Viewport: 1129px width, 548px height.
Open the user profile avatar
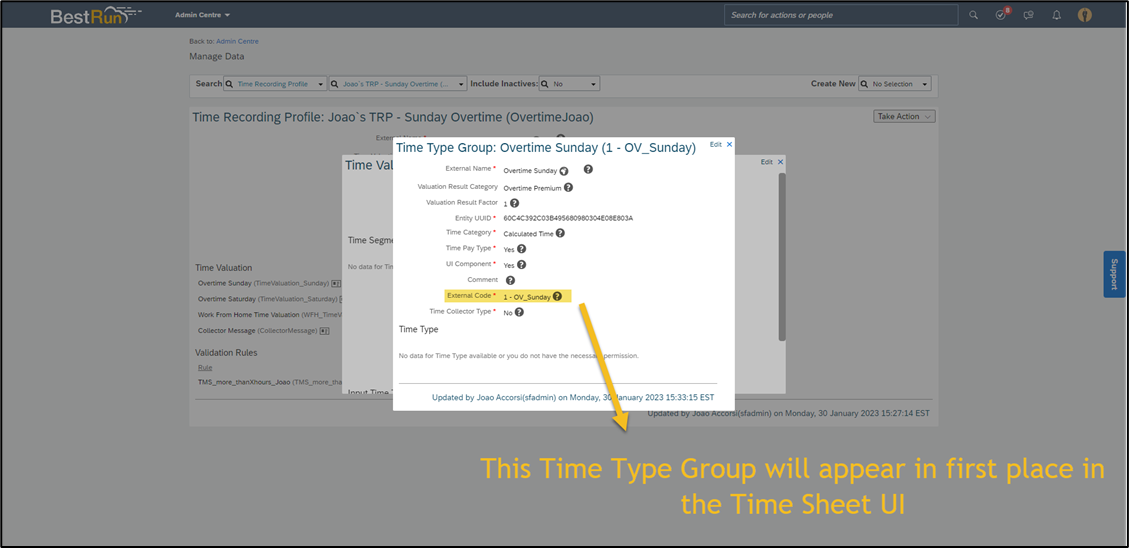(x=1084, y=15)
